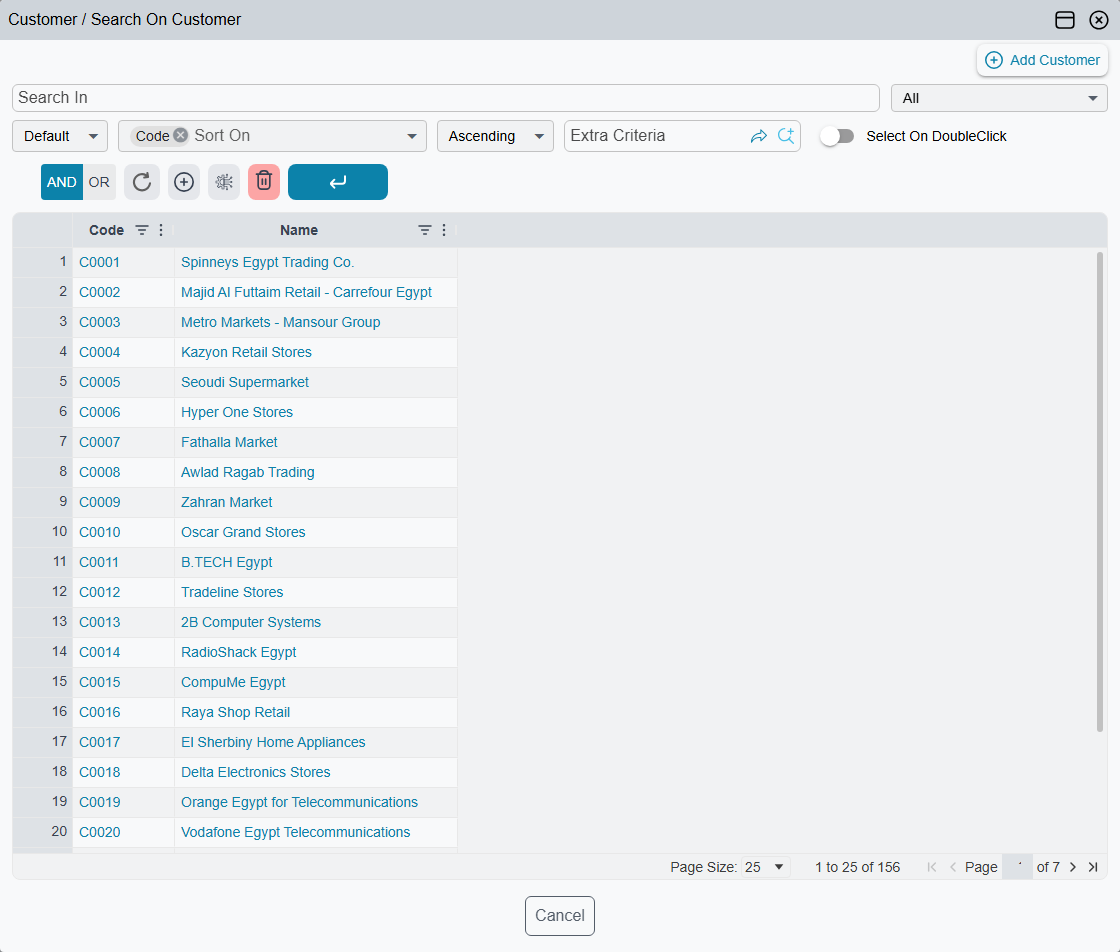Select Oscar Grand Stores

pyautogui.click(x=243, y=532)
